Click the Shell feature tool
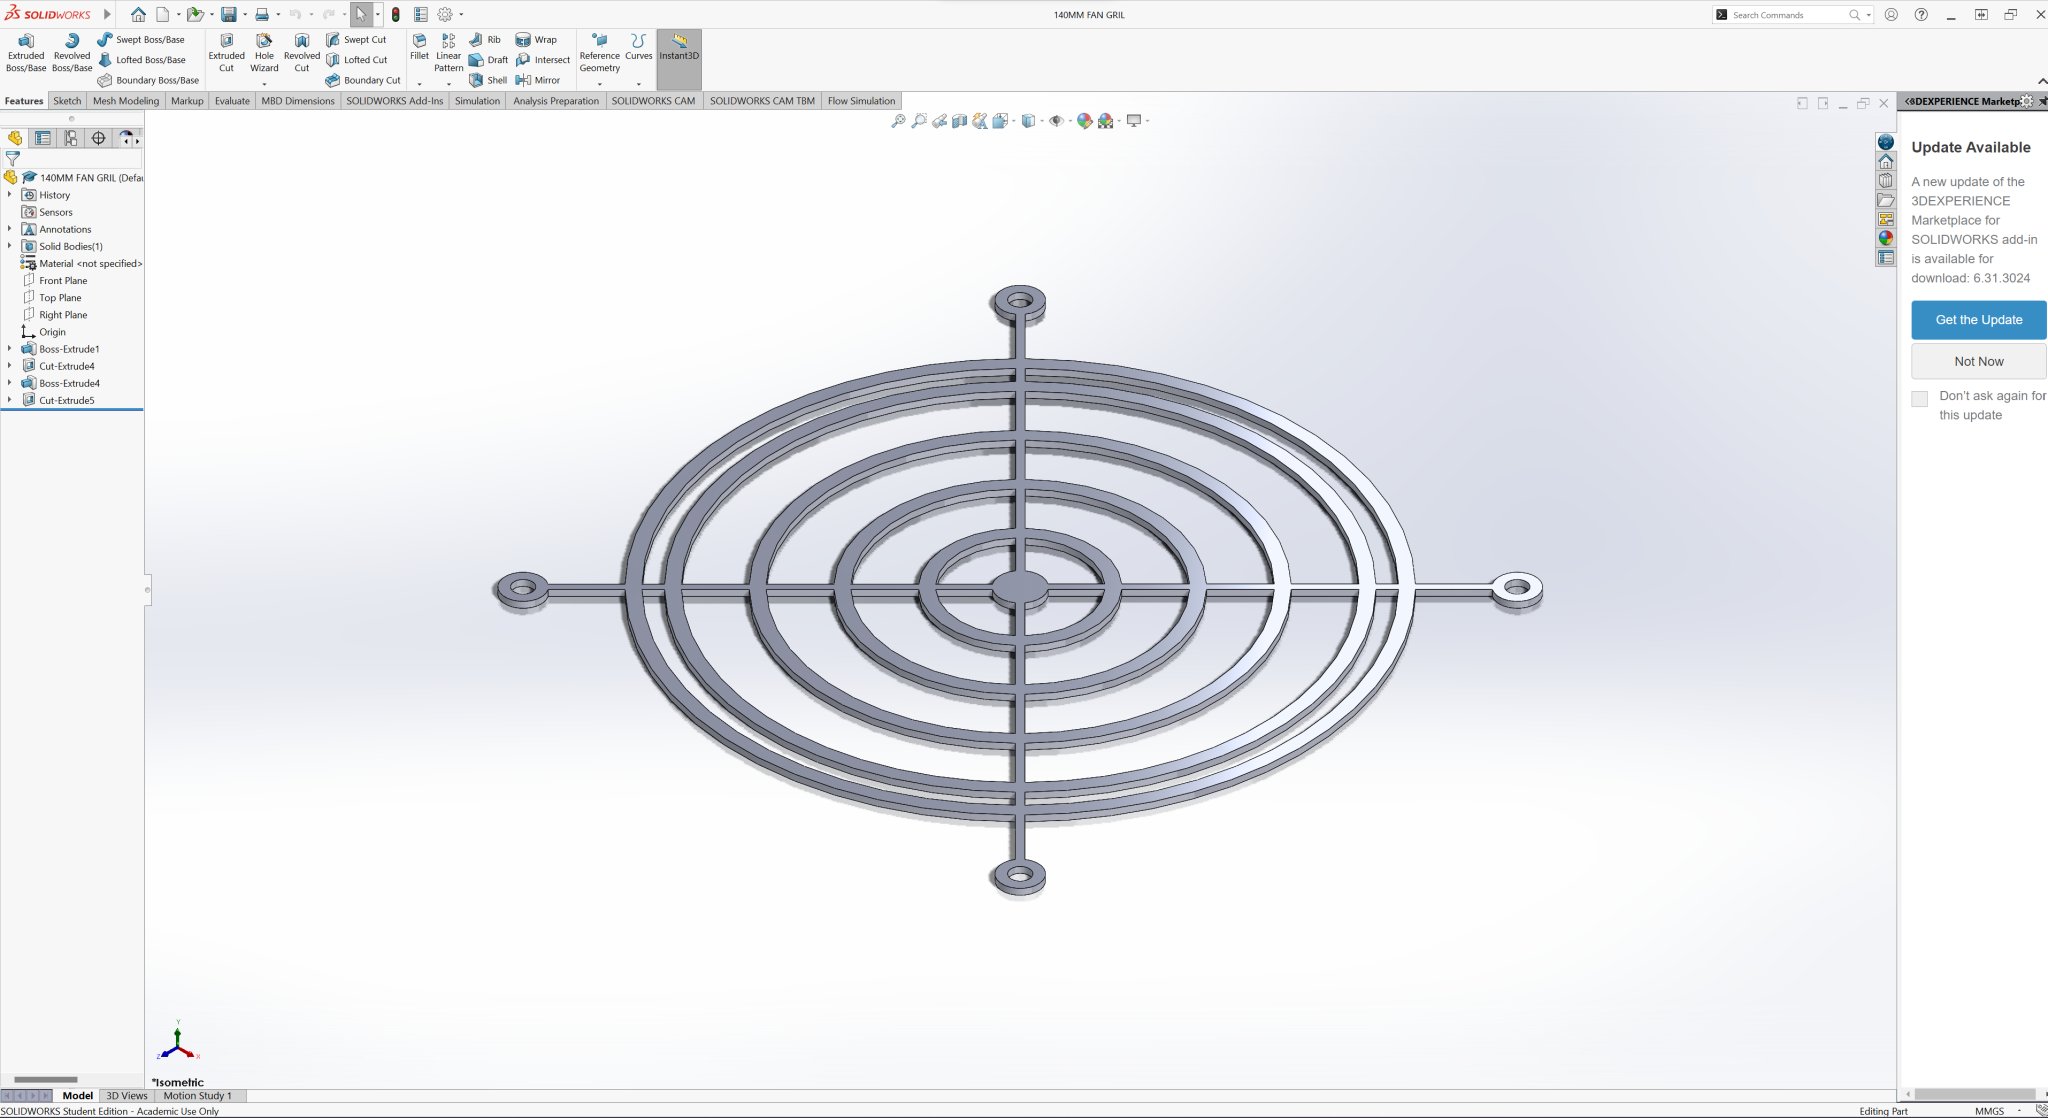Screen dimensions: 2048x1118 click(x=488, y=80)
